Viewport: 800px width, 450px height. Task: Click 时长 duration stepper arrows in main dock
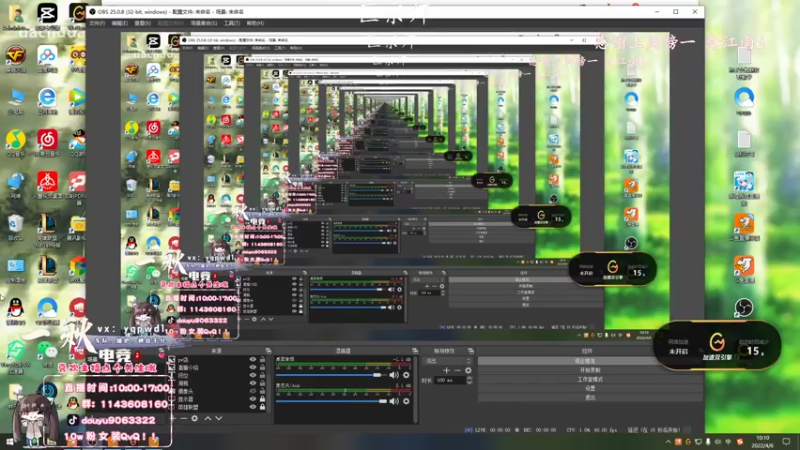pyautogui.click(x=469, y=380)
